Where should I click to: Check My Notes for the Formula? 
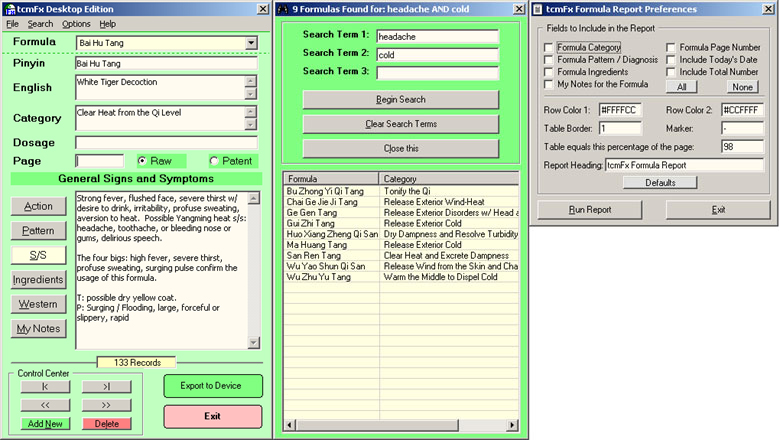click(548, 85)
